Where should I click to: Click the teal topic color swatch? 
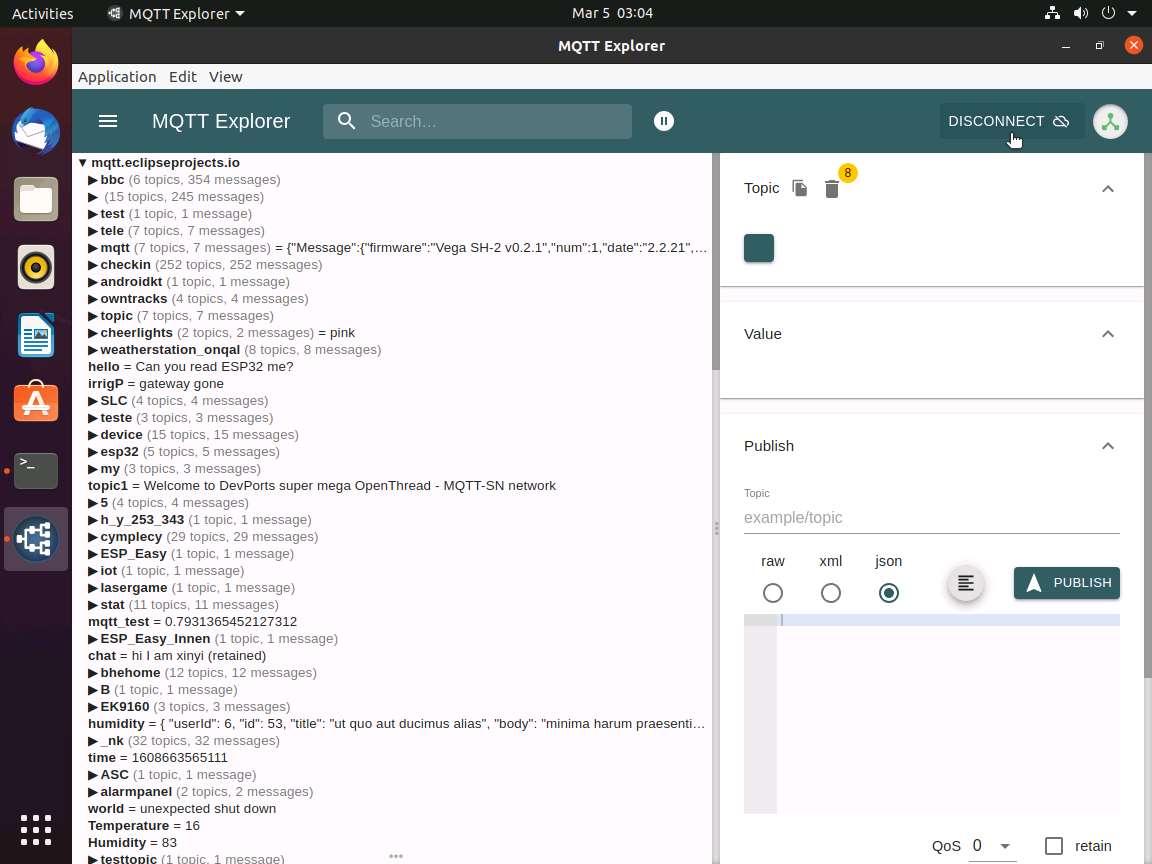759,248
